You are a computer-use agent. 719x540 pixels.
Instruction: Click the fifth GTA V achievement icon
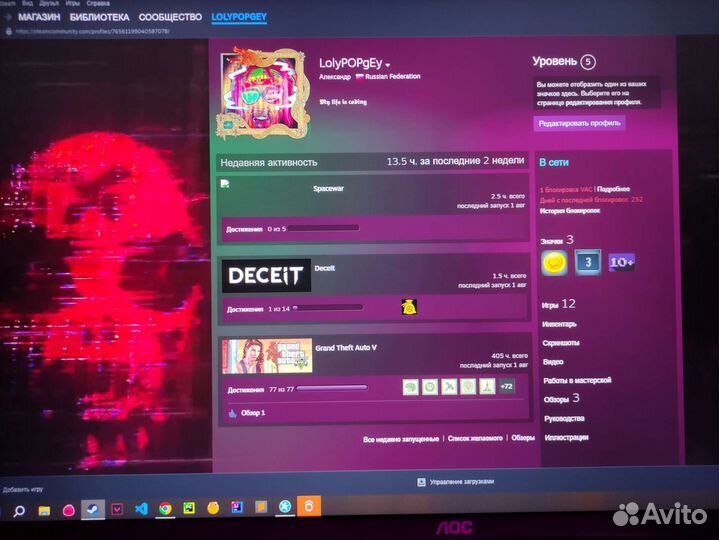487,387
